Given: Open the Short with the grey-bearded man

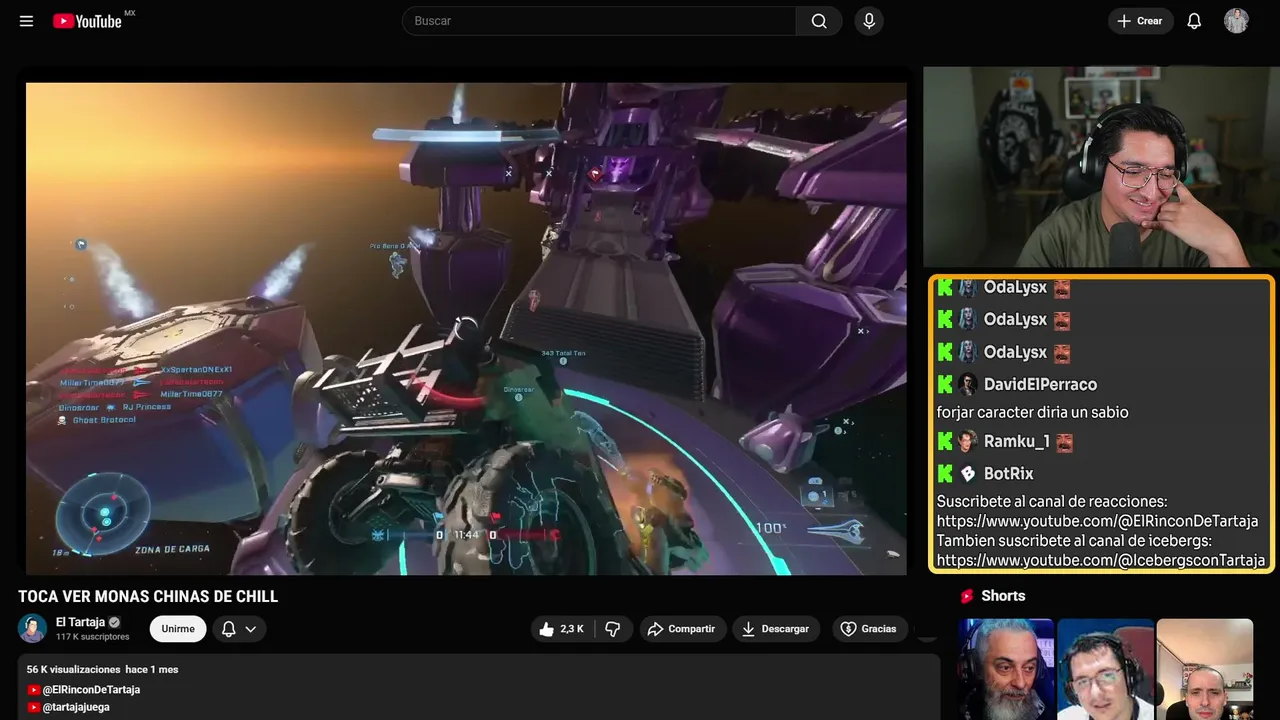Looking at the screenshot, I should point(1007,669).
